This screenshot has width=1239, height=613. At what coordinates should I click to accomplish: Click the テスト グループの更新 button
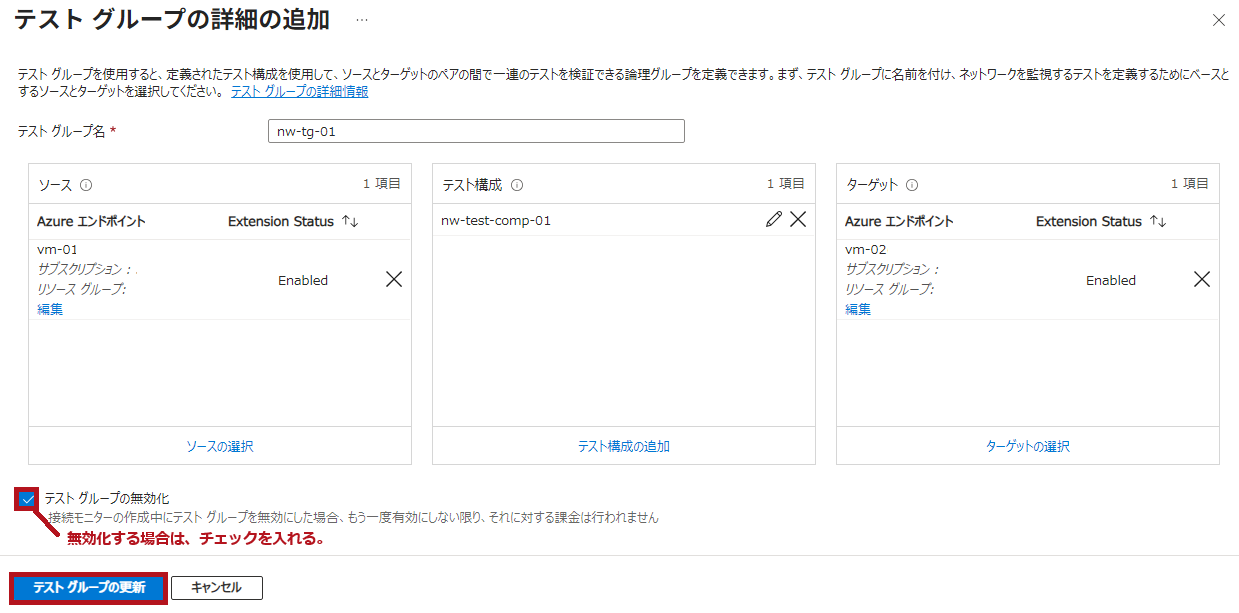click(89, 588)
